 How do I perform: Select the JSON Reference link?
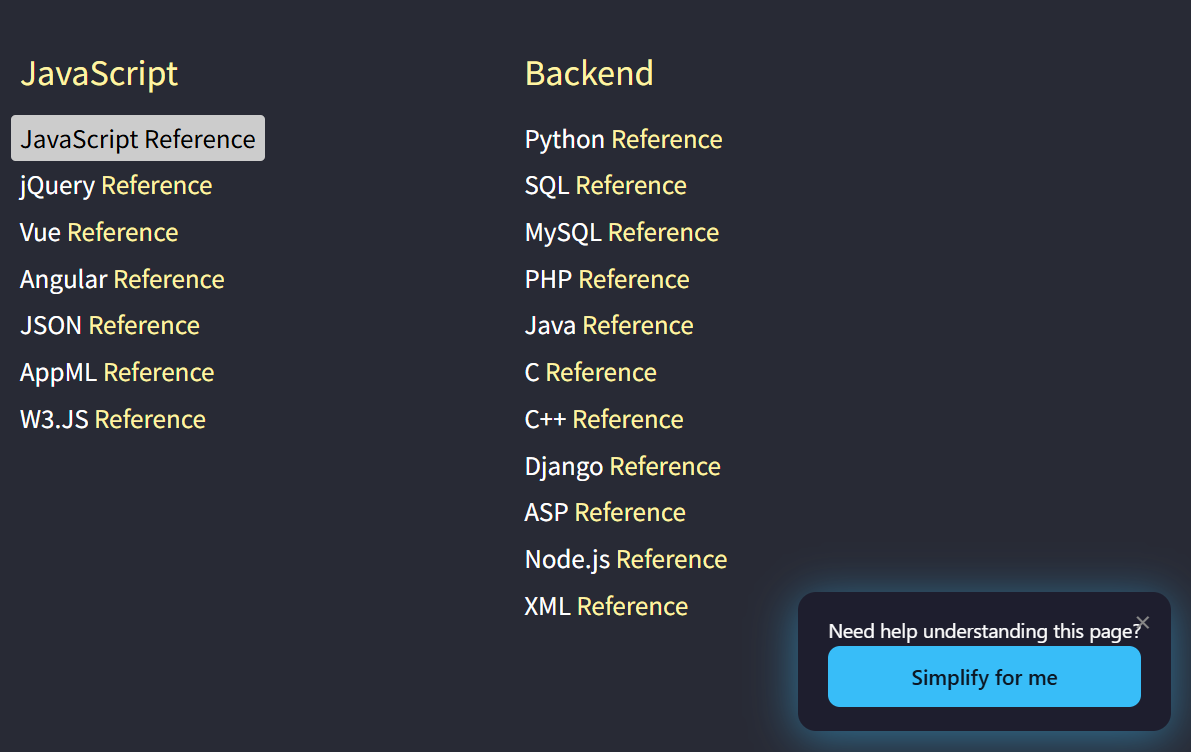coord(110,326)
